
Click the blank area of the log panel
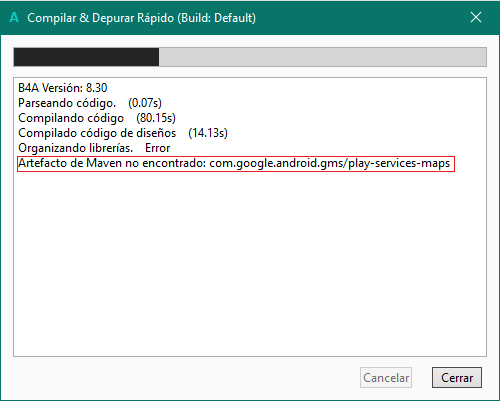[x=250, y=263]
